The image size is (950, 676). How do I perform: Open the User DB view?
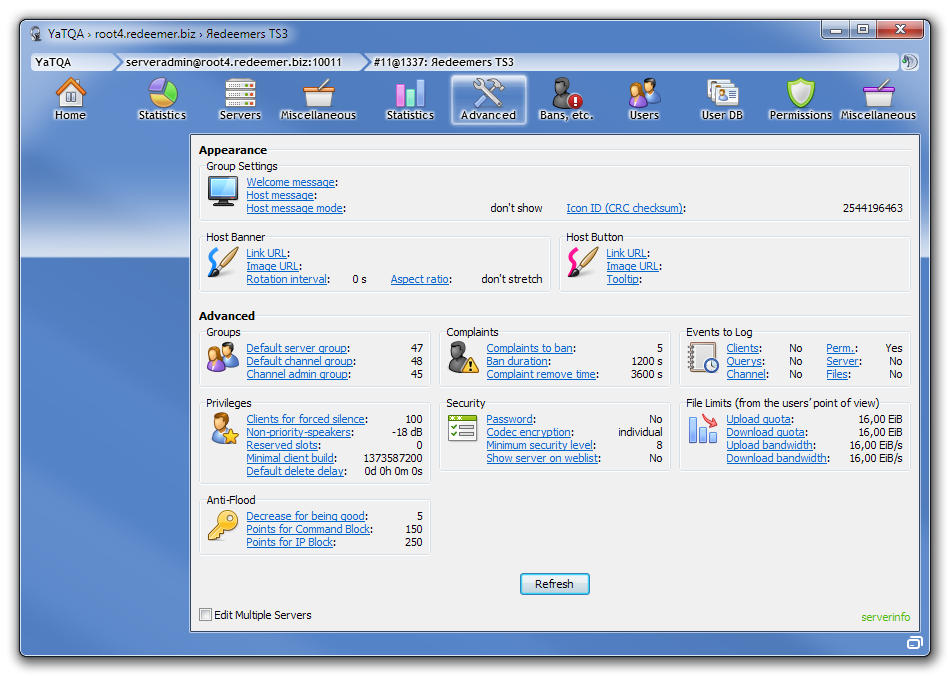click(x=722, y=99)
